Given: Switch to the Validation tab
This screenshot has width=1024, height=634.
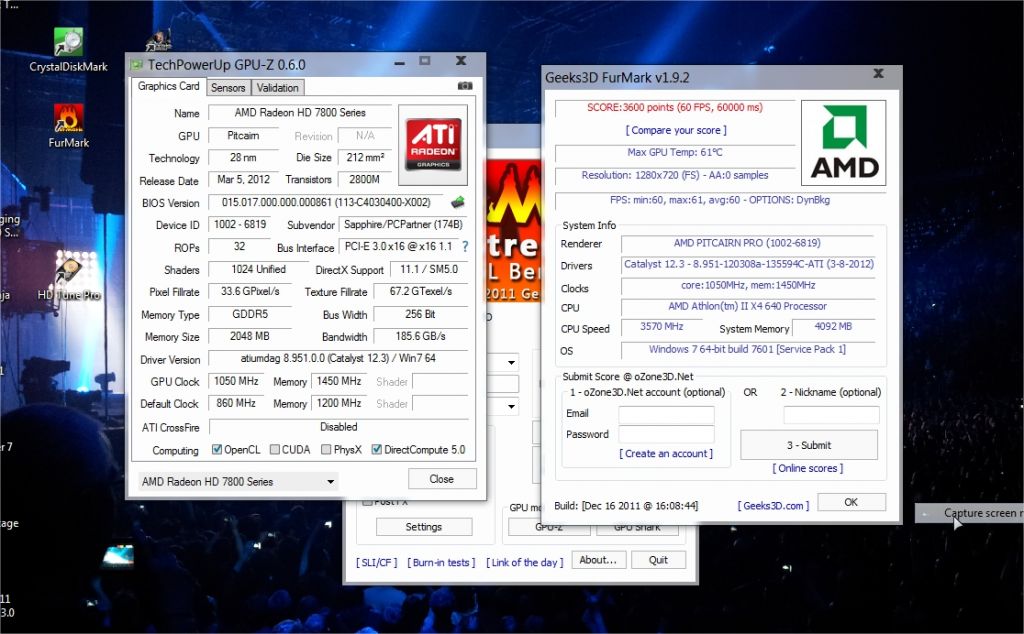Looking at the screenshot, I should click(278, 87).
